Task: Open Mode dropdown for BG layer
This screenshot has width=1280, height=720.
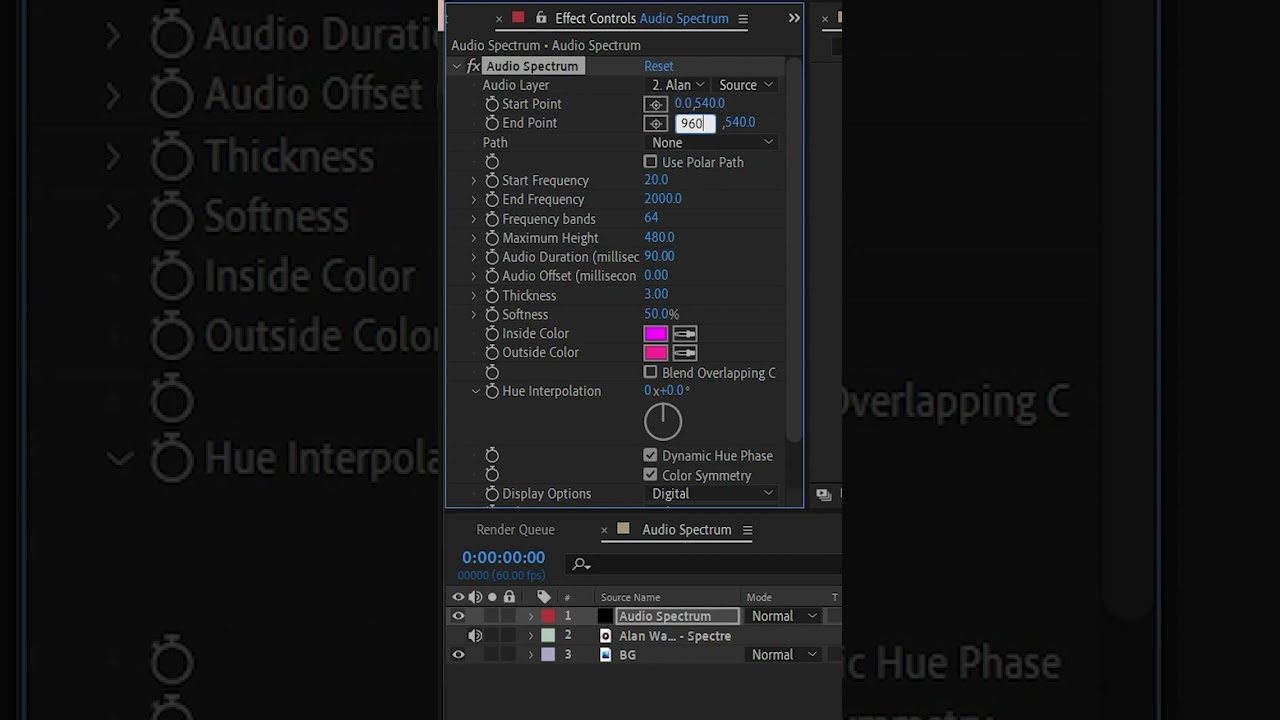Action: [x=784, y=655]
